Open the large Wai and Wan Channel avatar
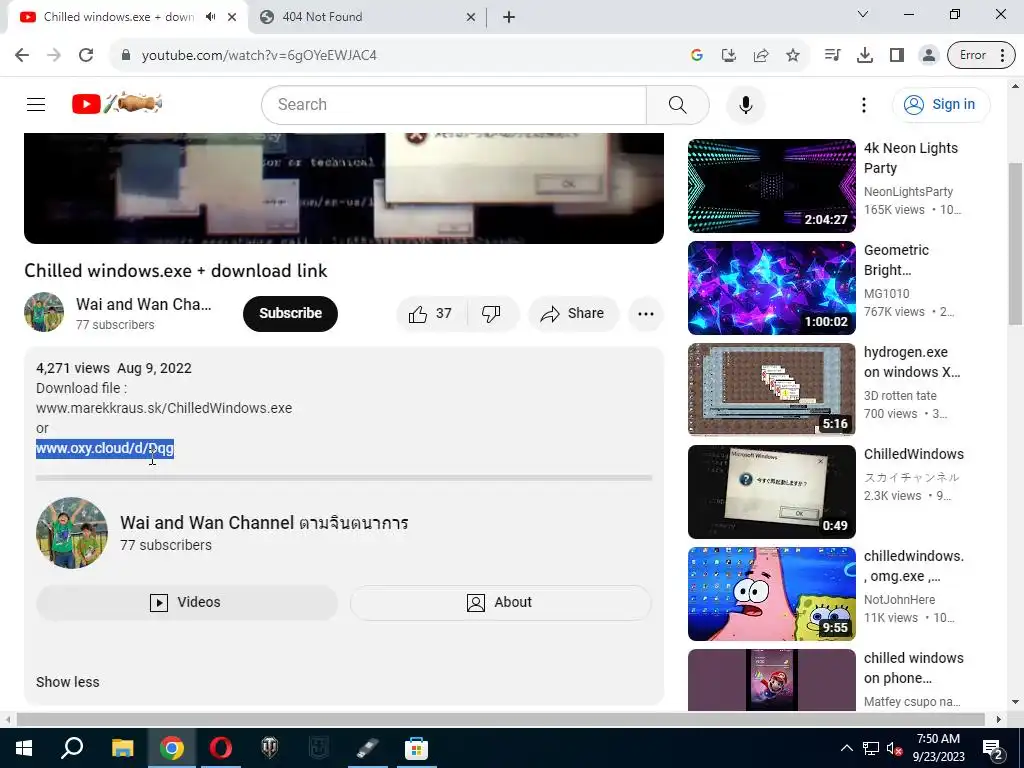This screenshot has height=768, width=1024. [x=72, y=533]
